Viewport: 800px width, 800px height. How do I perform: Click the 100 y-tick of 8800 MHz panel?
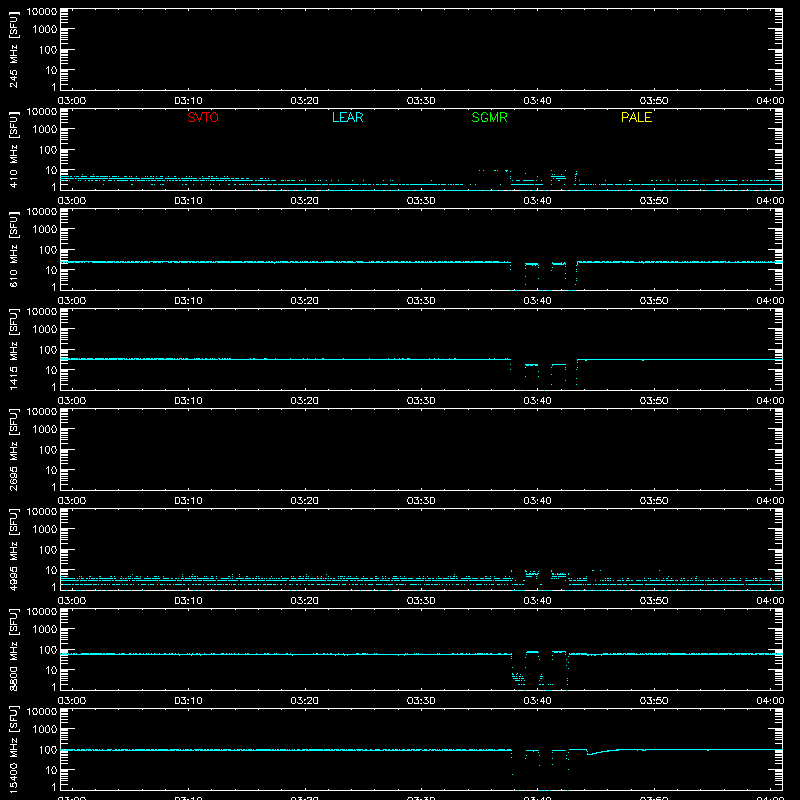(48, 650)
